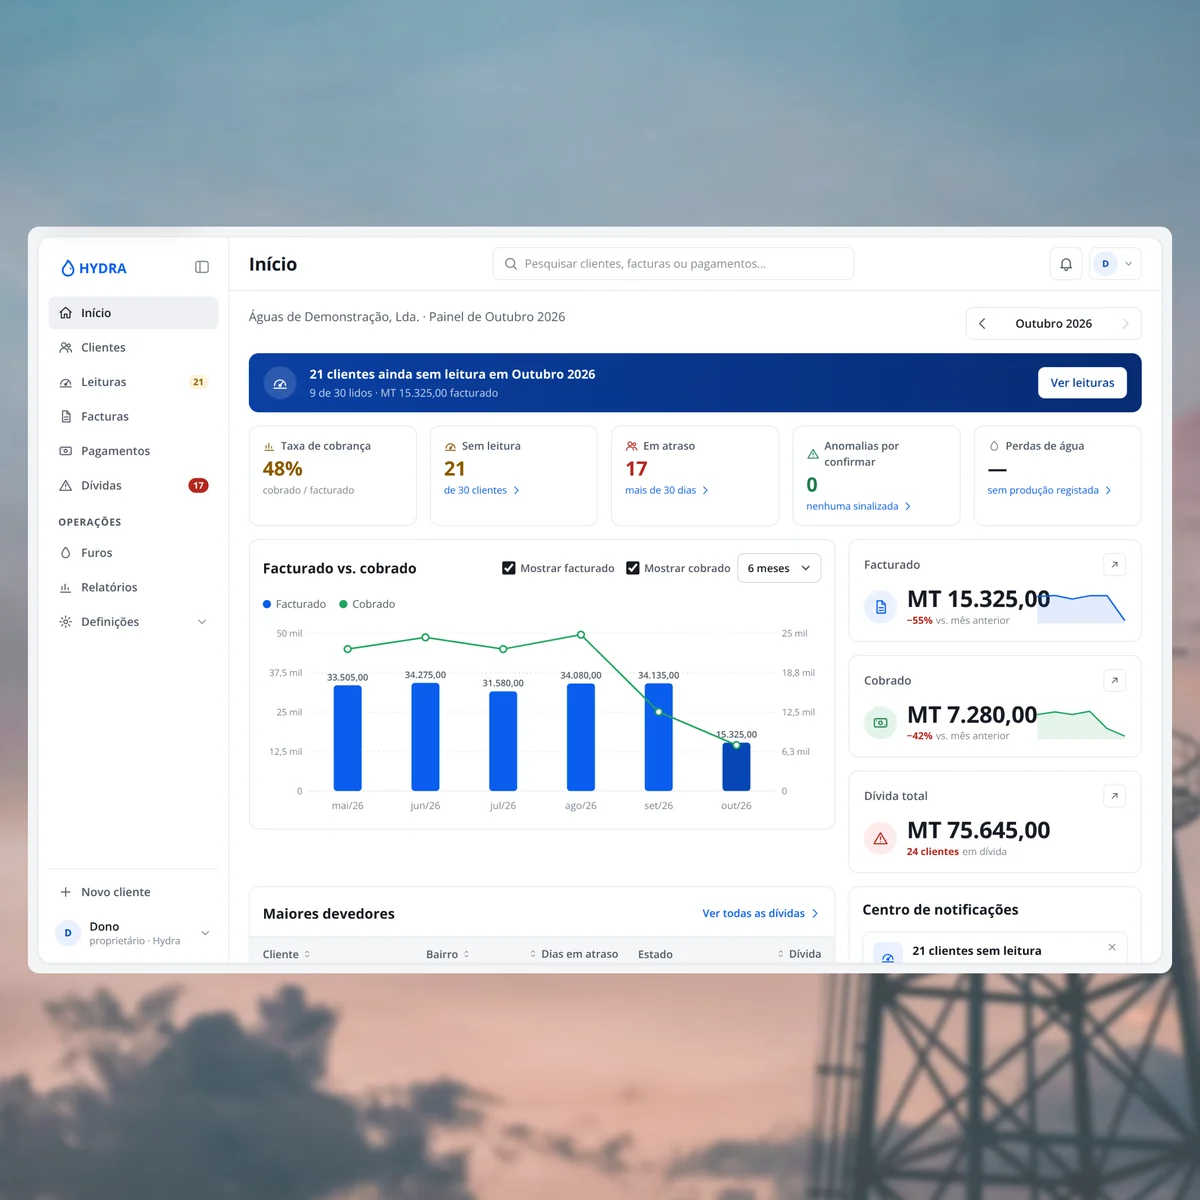Click the warning icon beside MT 75.645,00

pyautogui.click(x=881, y=839)
